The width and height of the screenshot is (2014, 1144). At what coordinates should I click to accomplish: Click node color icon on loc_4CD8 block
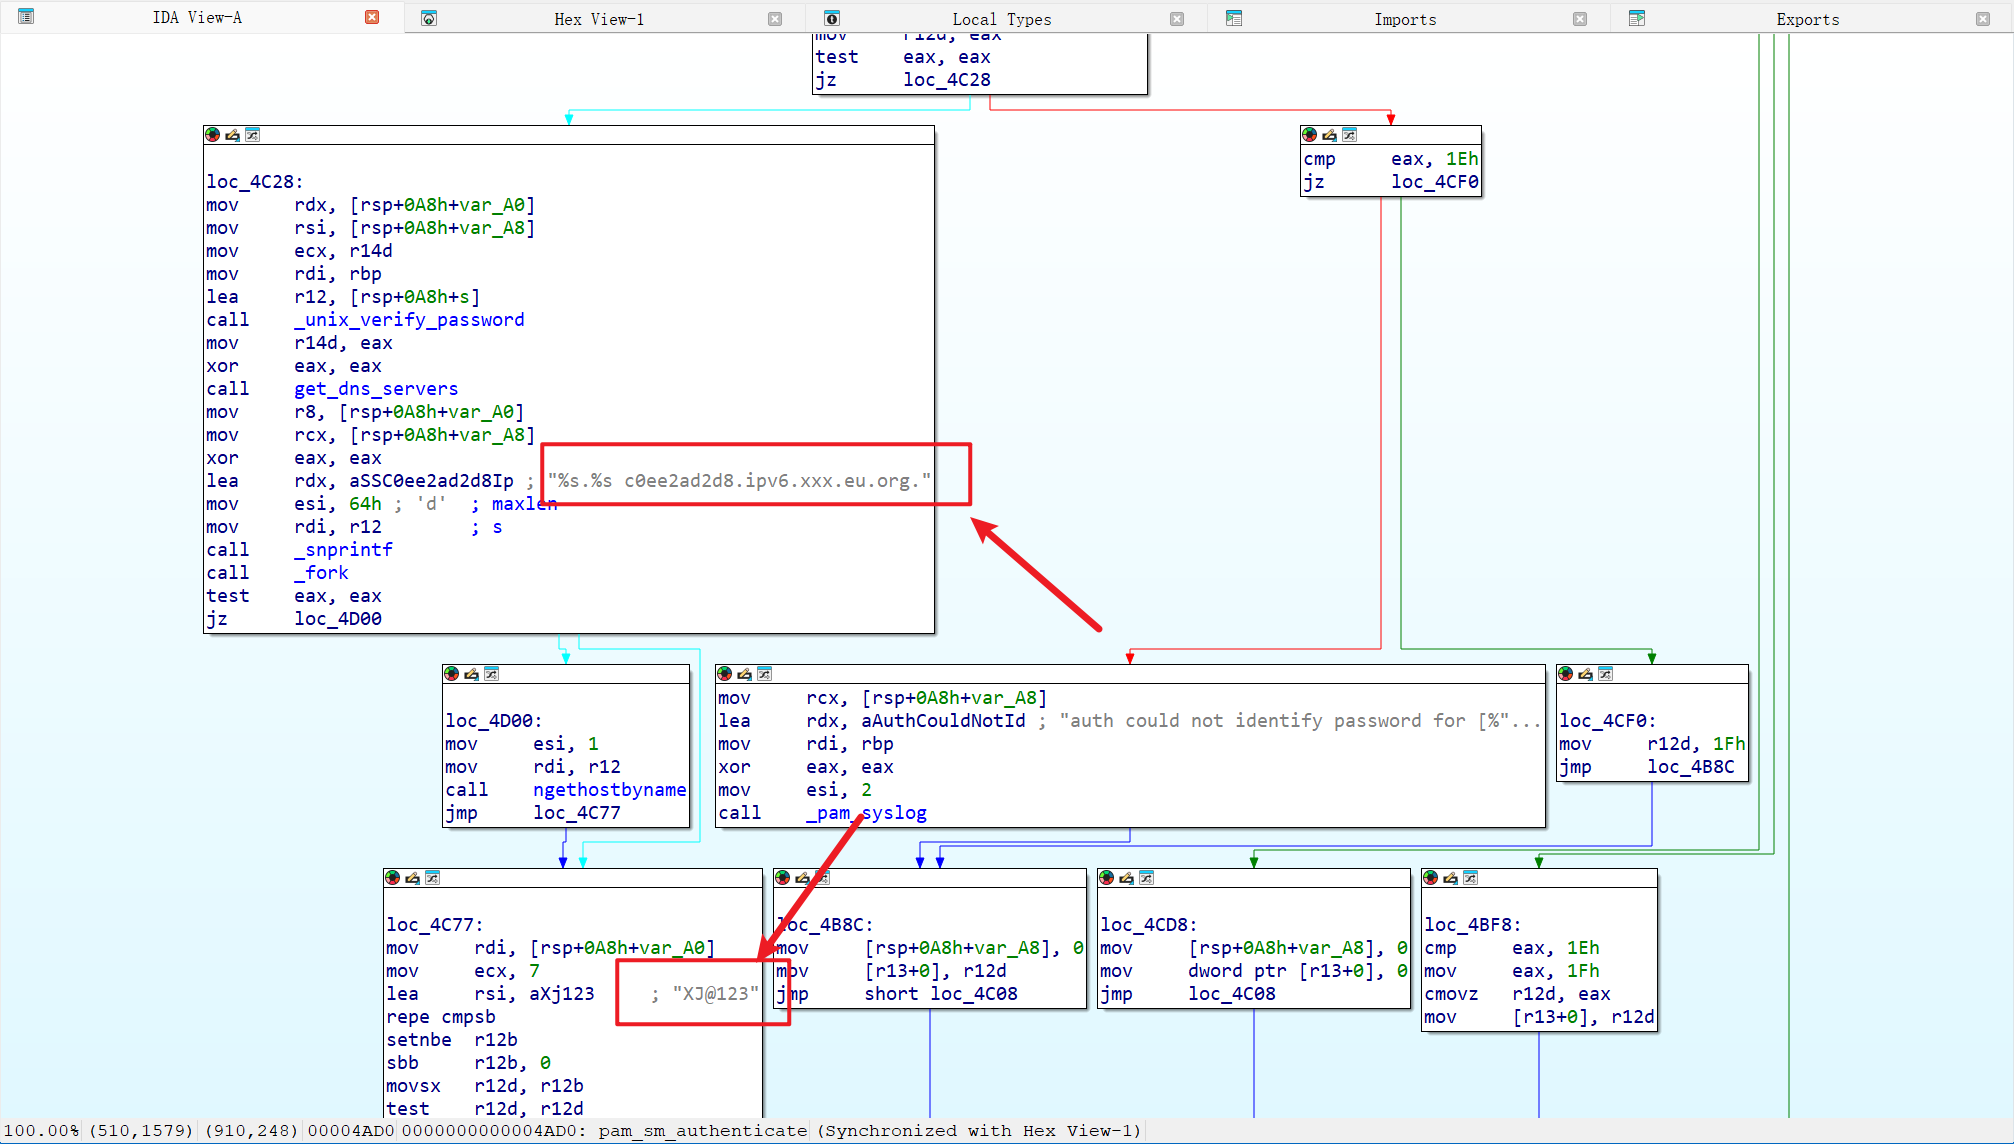(1106, 878)
